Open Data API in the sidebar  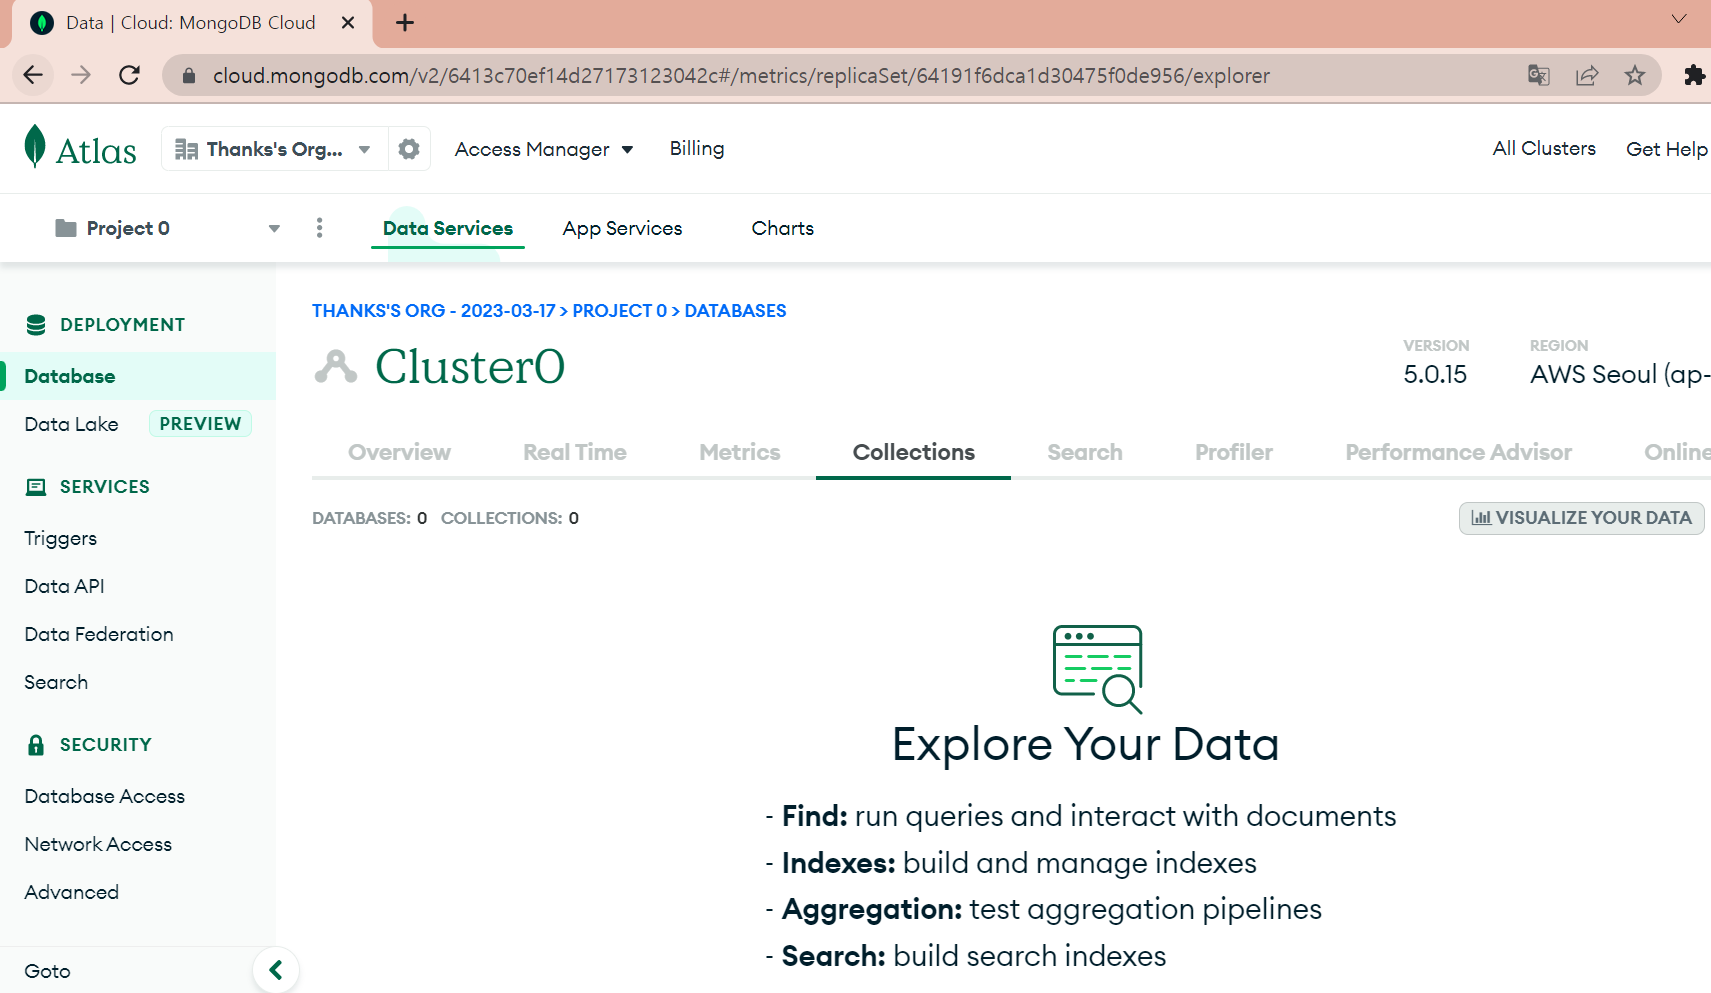[x=64, y=586]
